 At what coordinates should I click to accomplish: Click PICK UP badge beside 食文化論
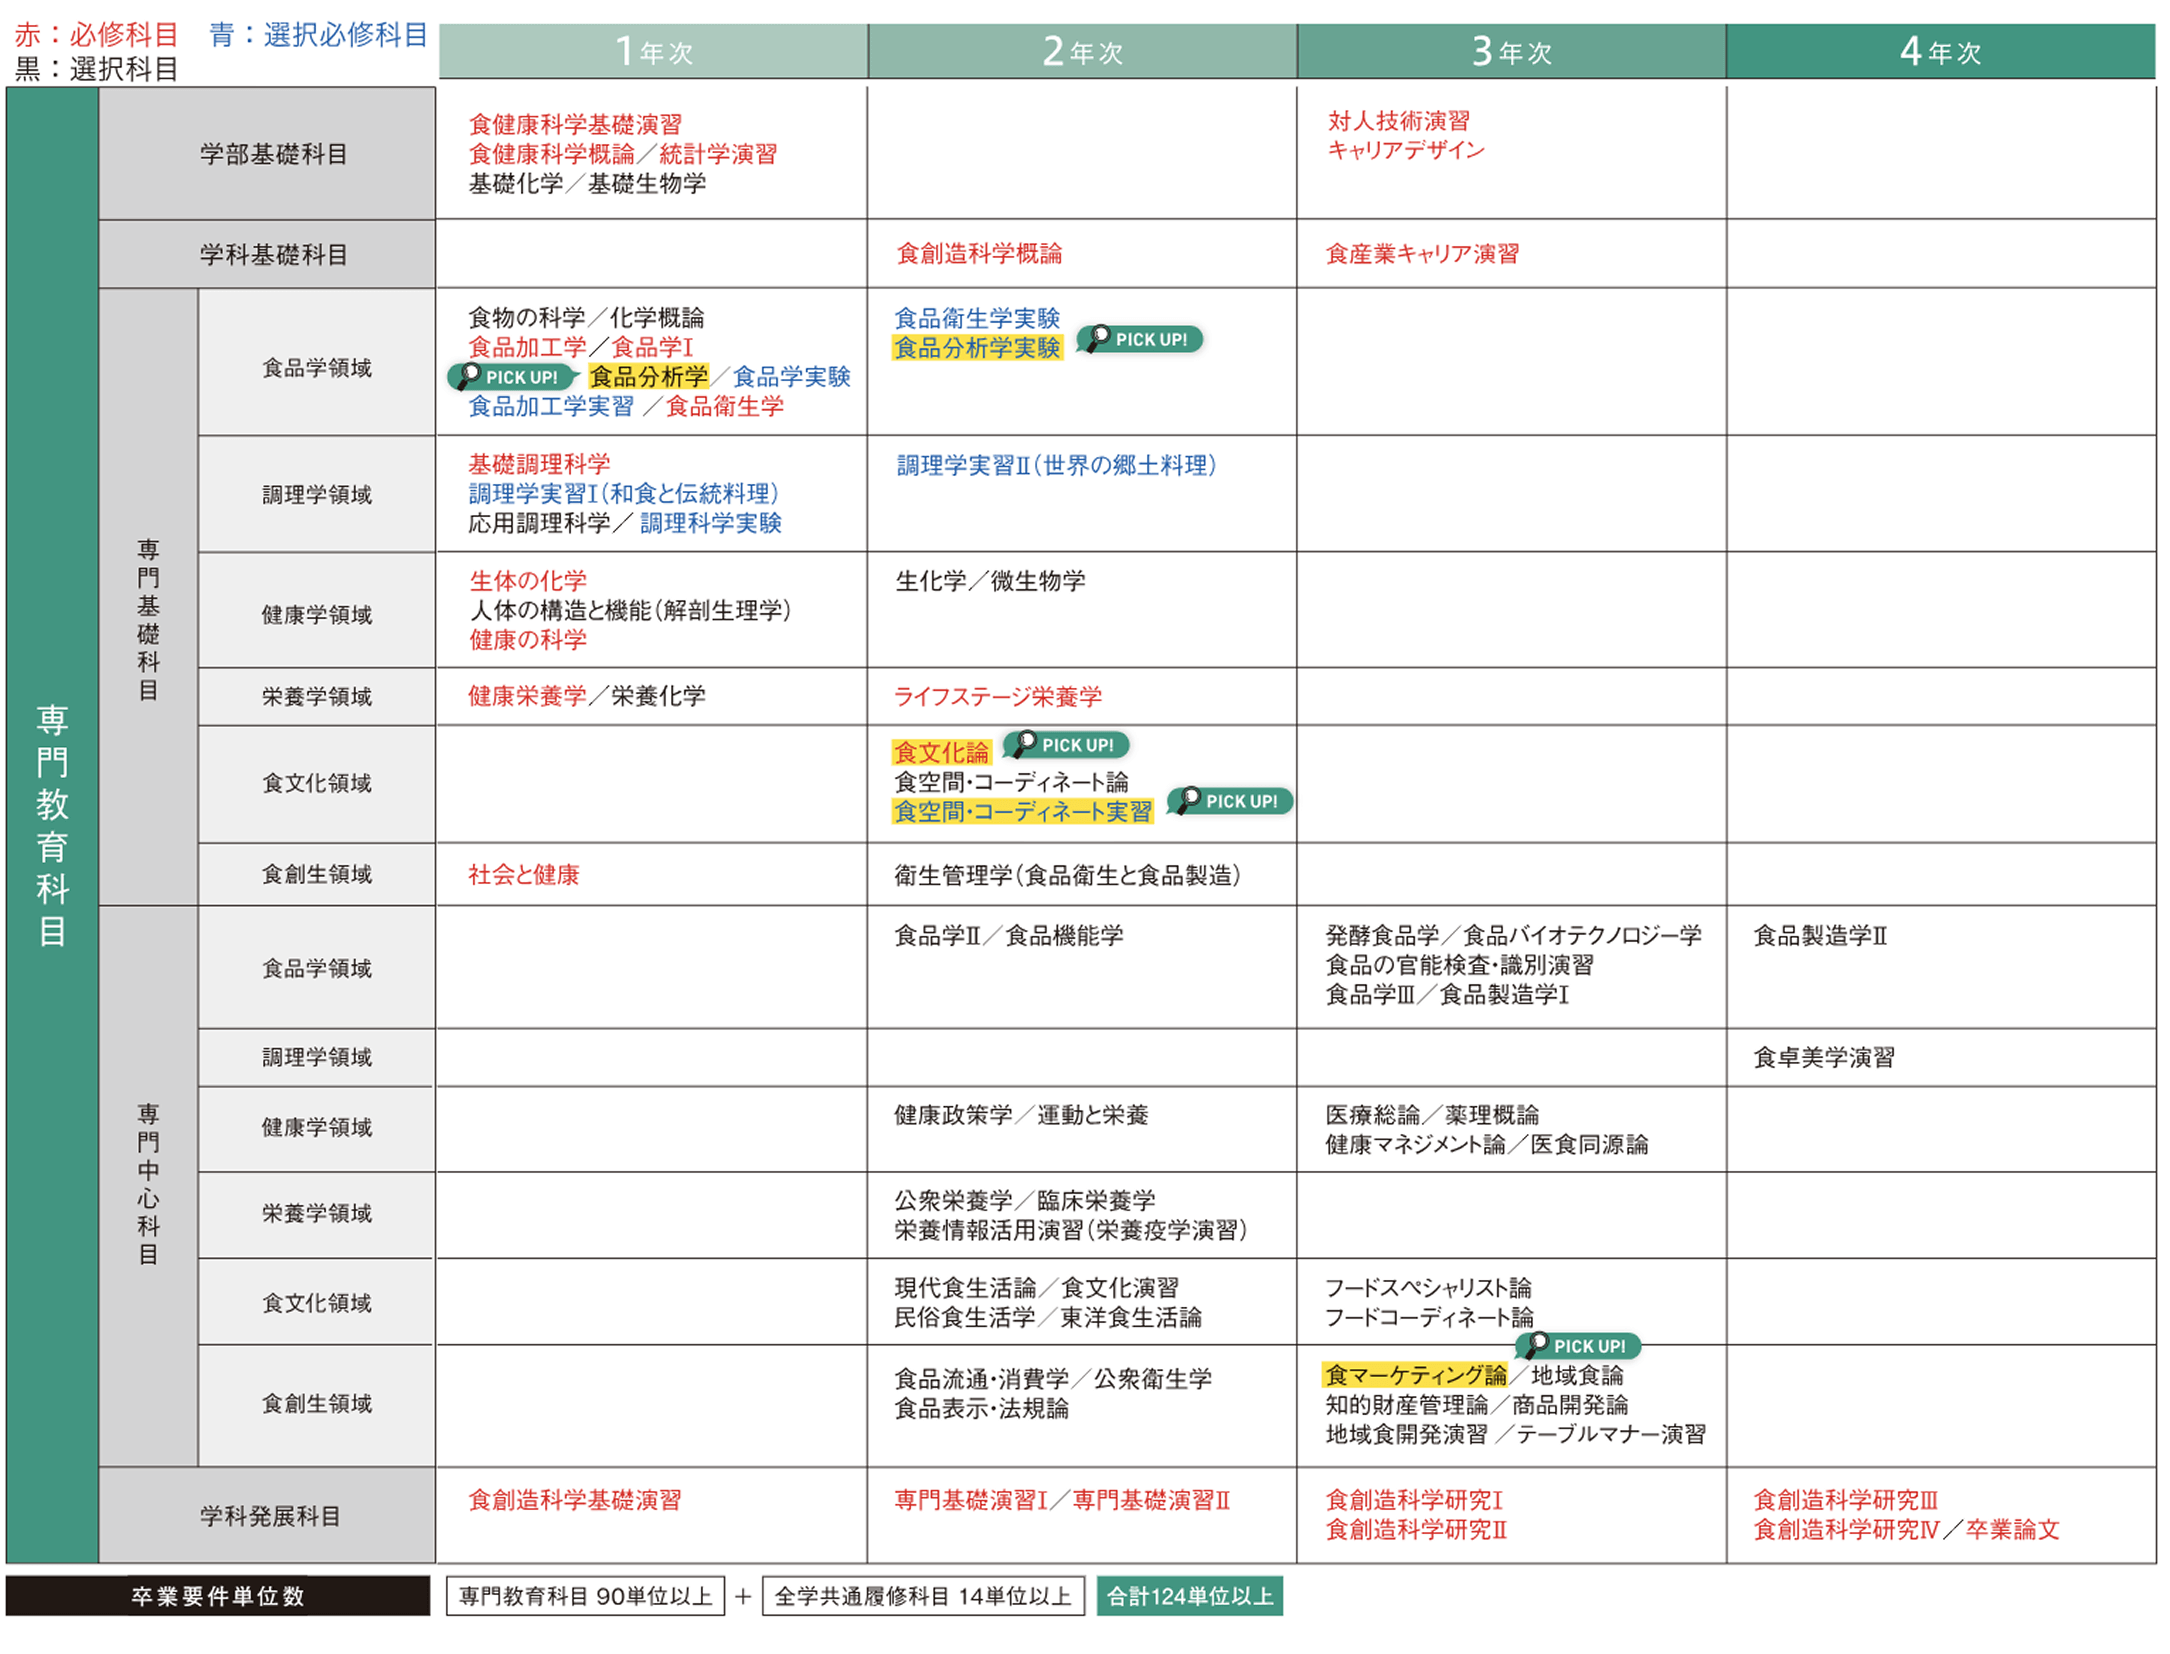1066,745
